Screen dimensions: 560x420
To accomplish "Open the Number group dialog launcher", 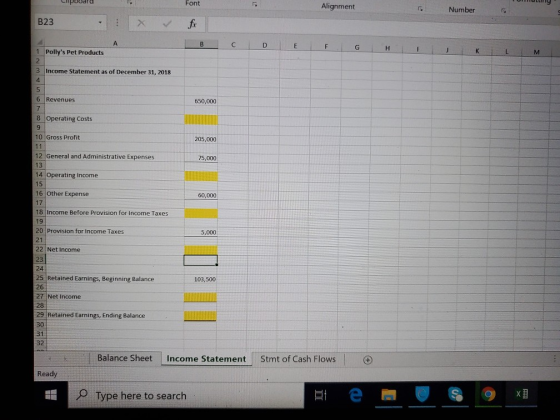I will [x=503, y=11].
